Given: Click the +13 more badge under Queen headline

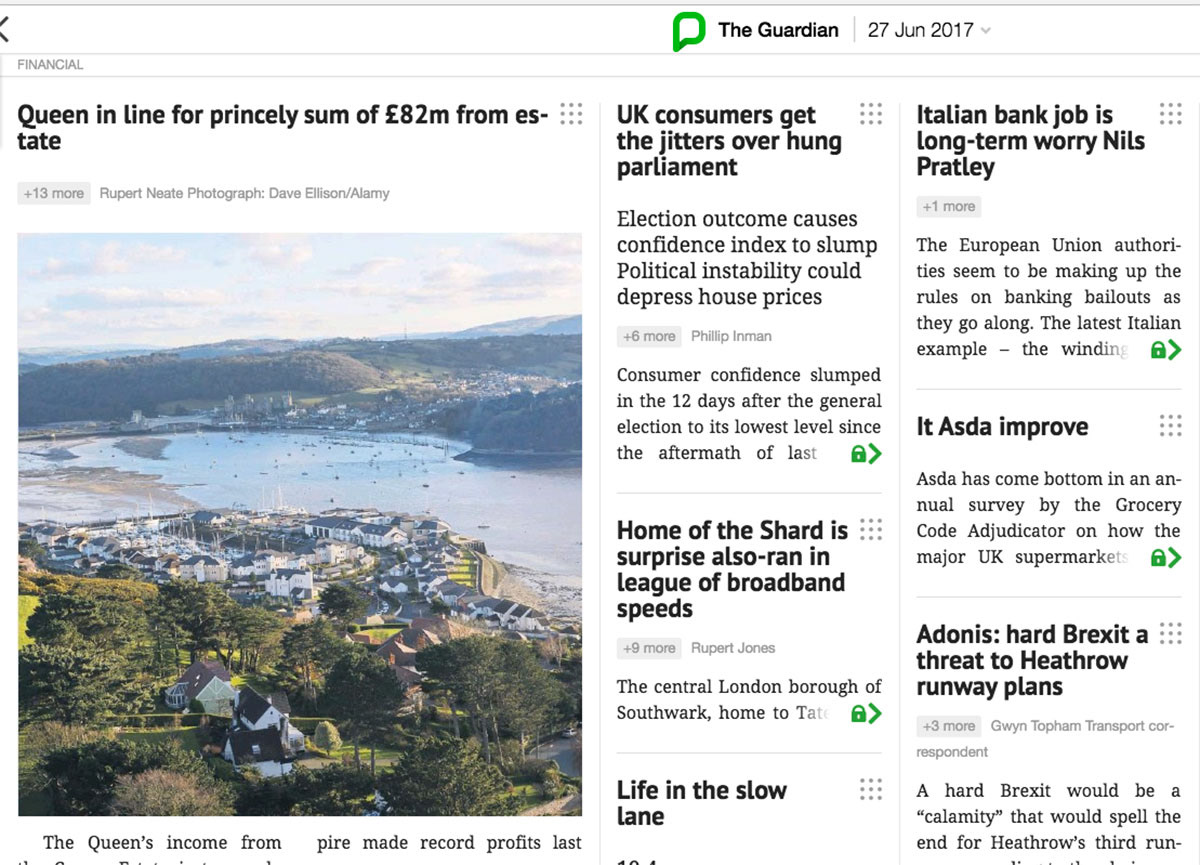Looking at the screenshot, I should (54, 193).
